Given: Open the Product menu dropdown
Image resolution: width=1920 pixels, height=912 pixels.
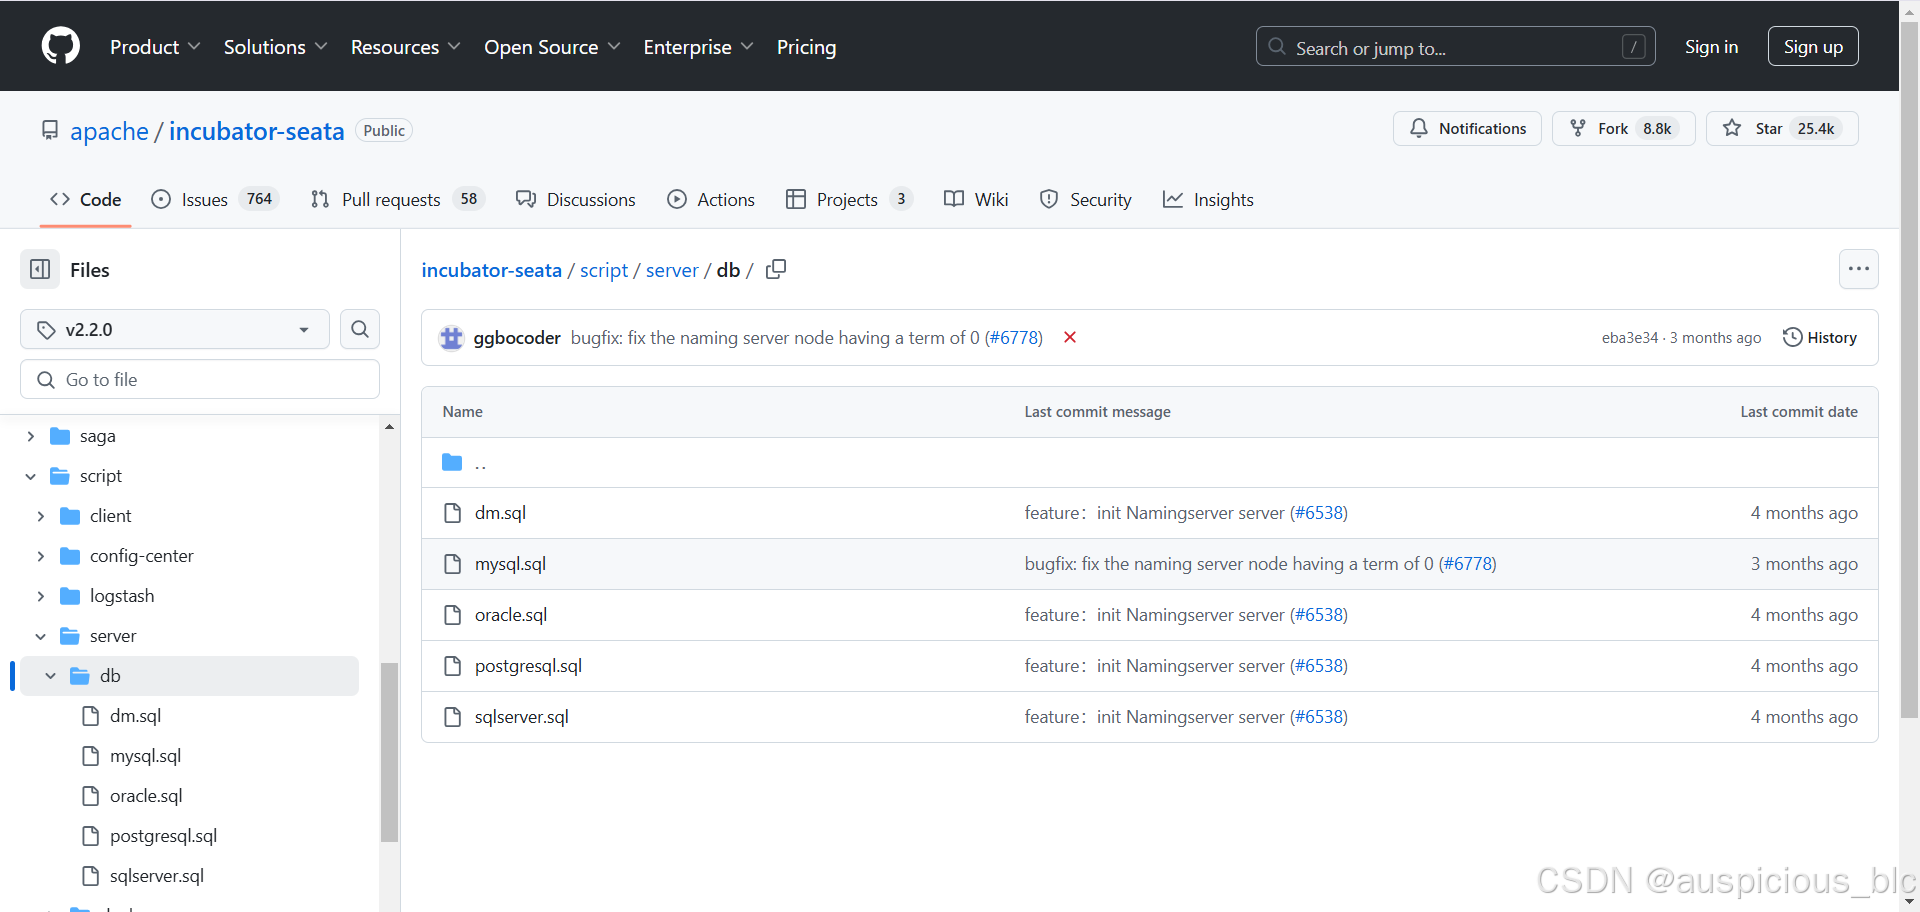Looking at the screenshot, I should click(155, 47).
